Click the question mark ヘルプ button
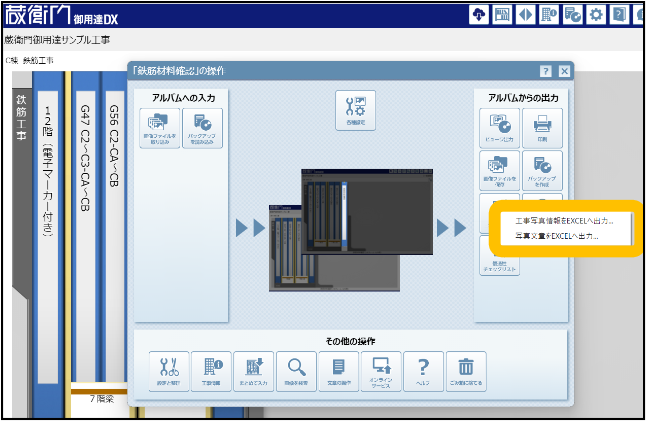The height and width of the screenshot is (421, 646). click(x=423, y=370)
